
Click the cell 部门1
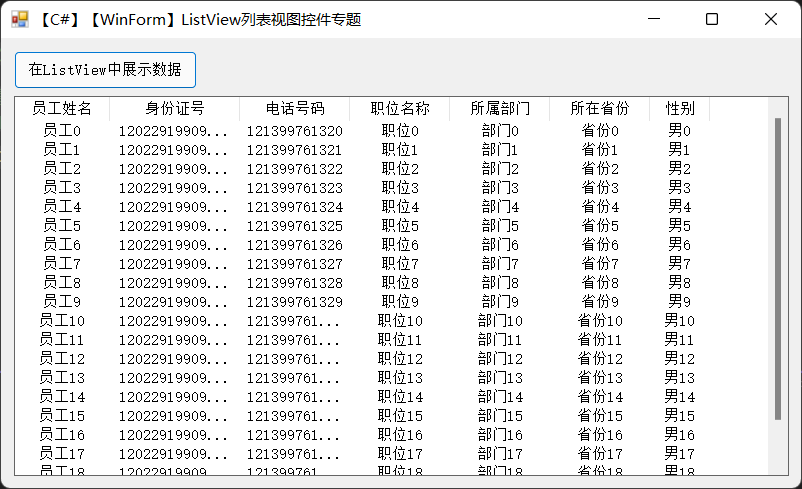click(500, 150)
